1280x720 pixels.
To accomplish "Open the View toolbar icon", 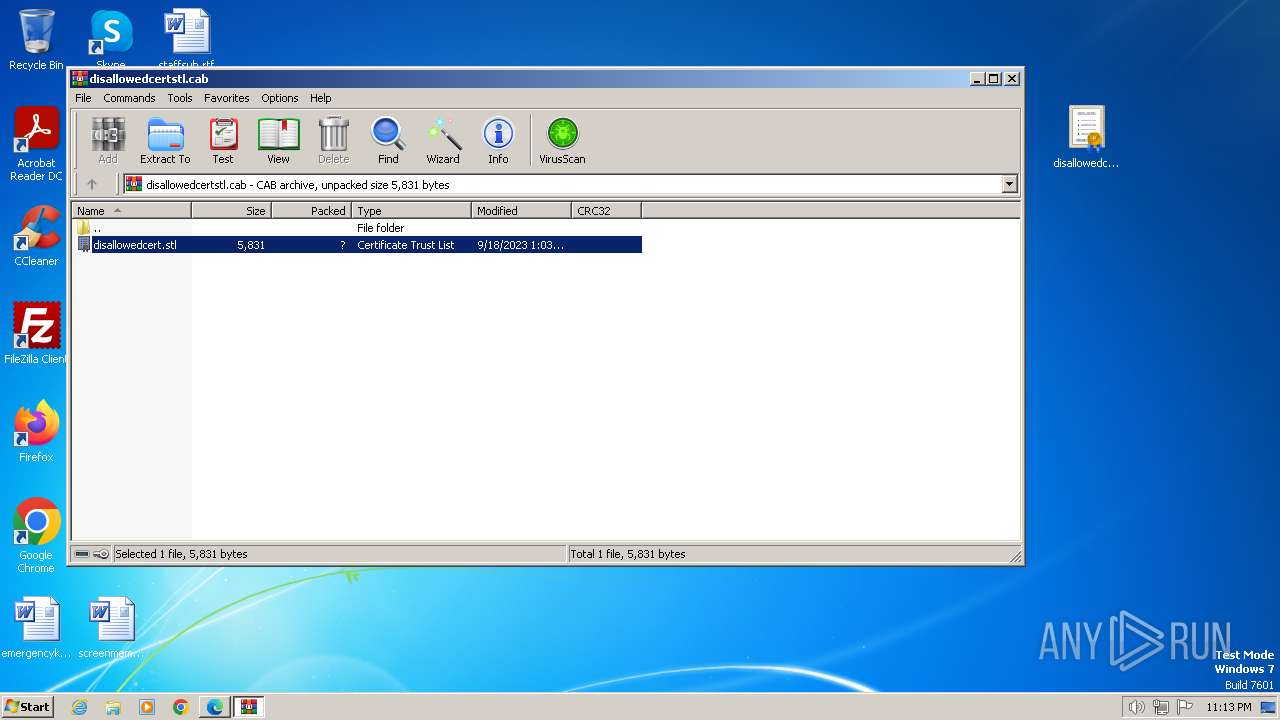I will pos(278,141).
